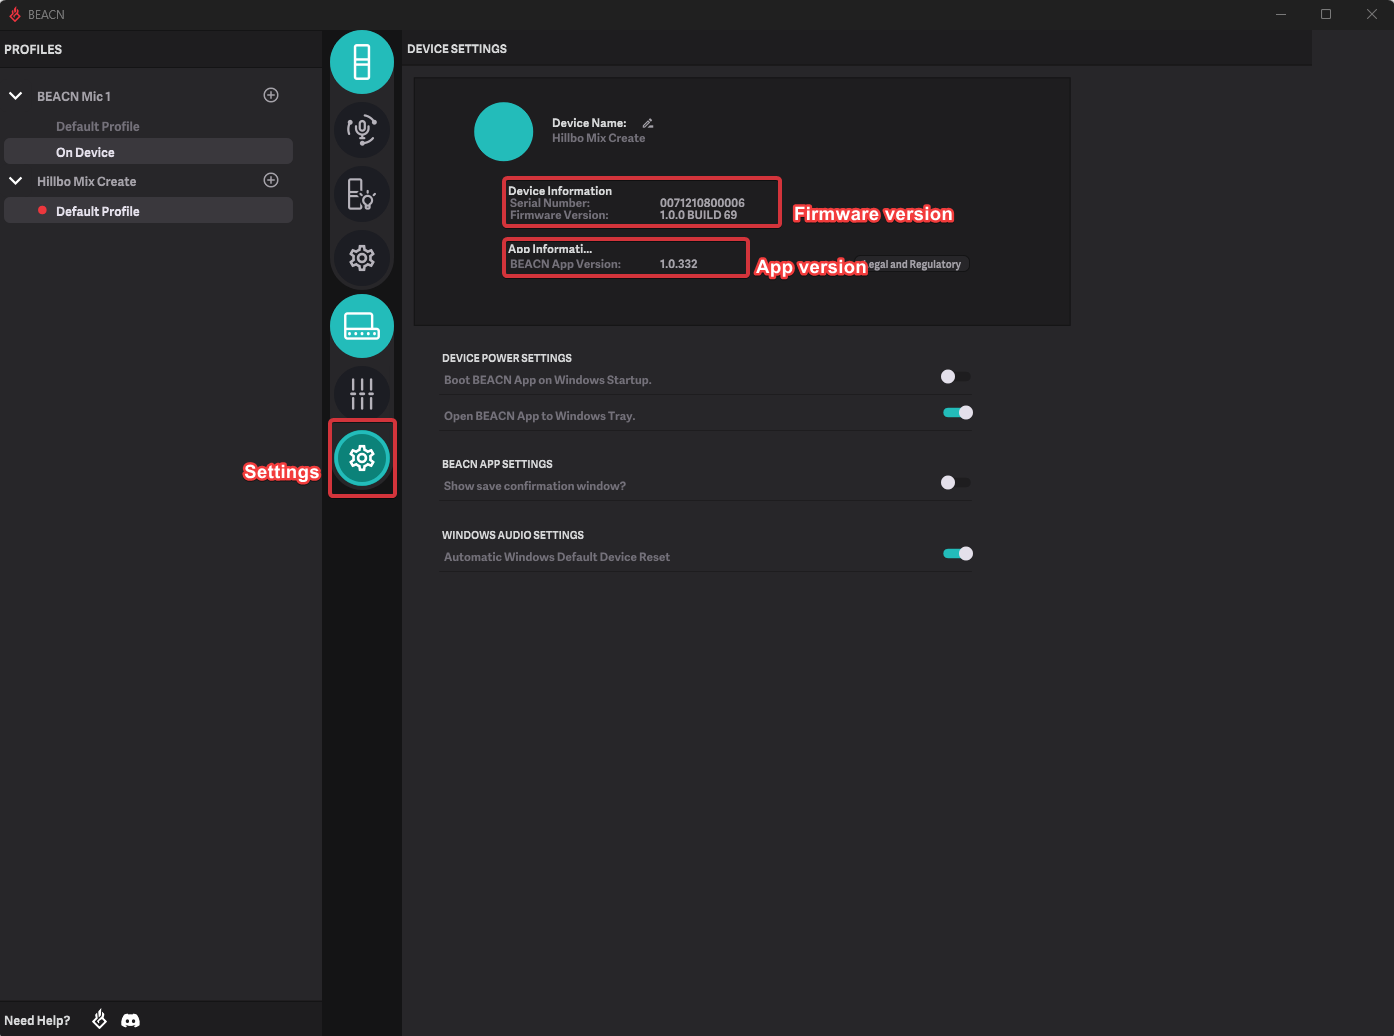Collapse the Hillbo Mix Create tree
Viewport: 1394px width, 1036px height.
click(16, 181)
